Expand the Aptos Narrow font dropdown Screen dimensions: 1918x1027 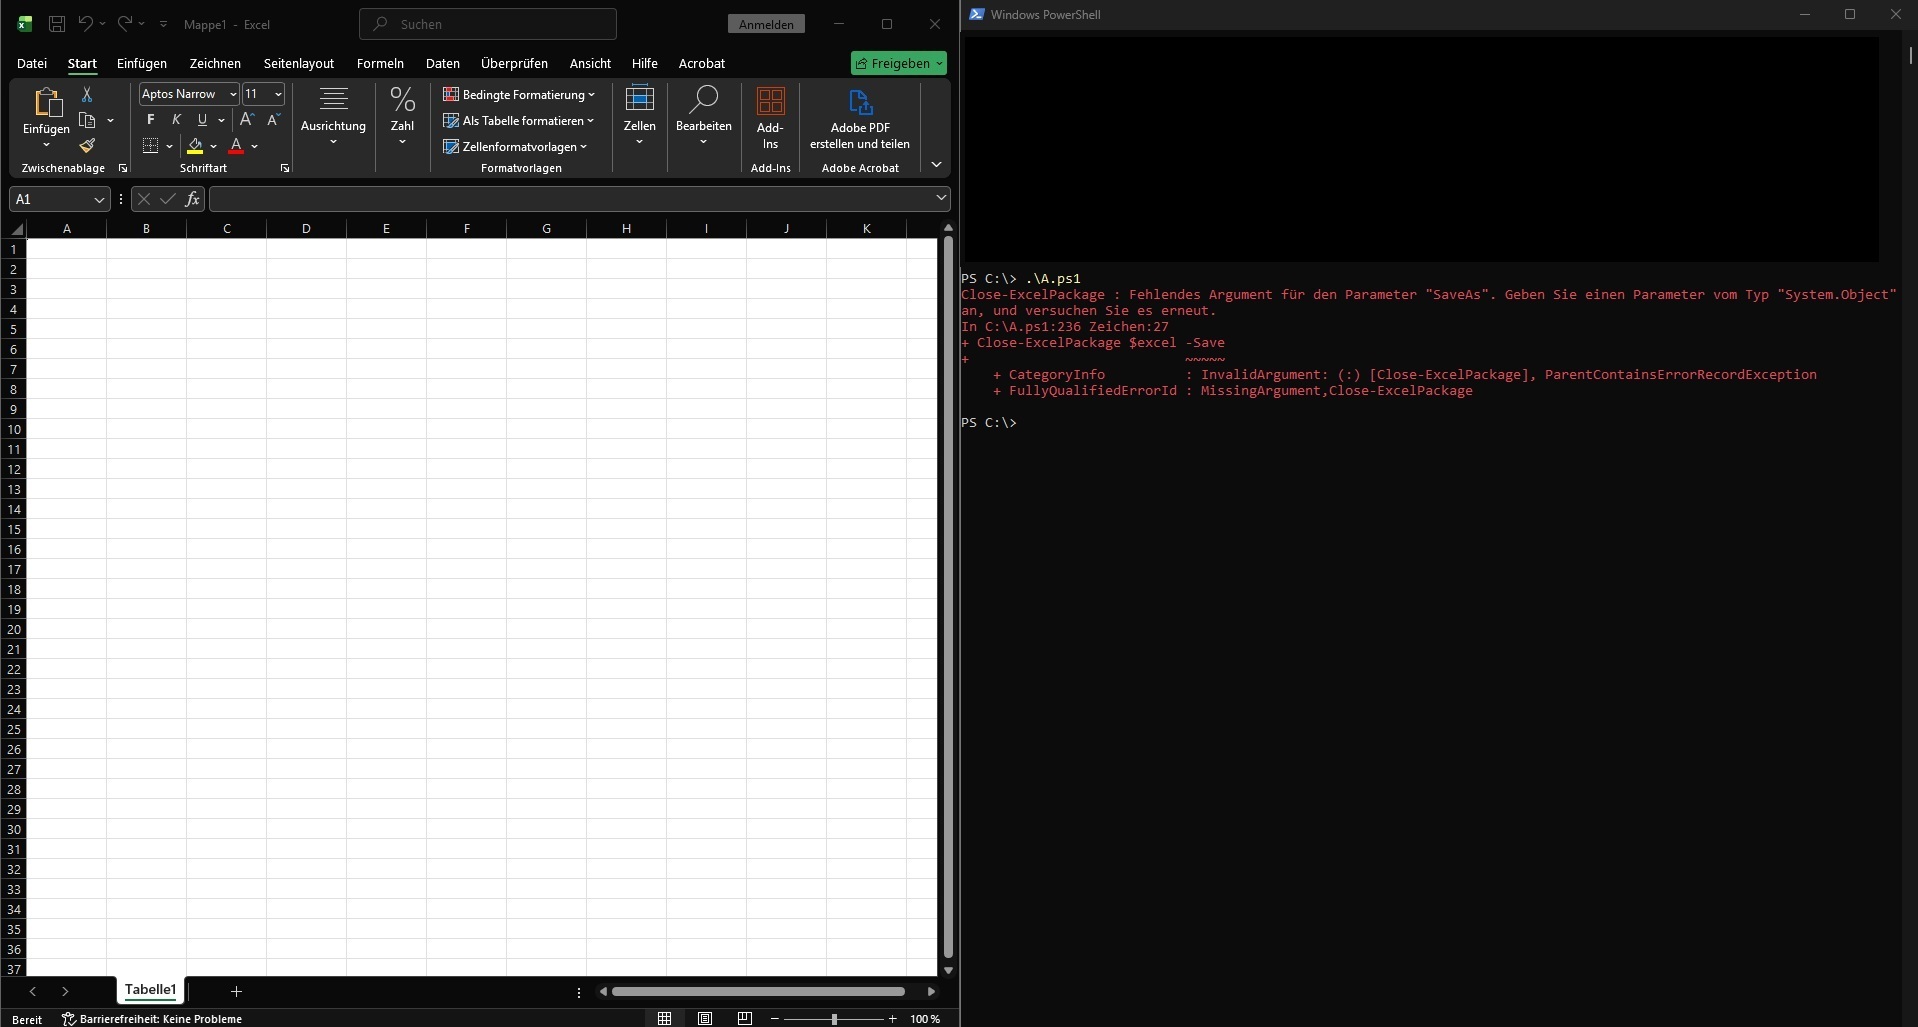pos(232,94)
